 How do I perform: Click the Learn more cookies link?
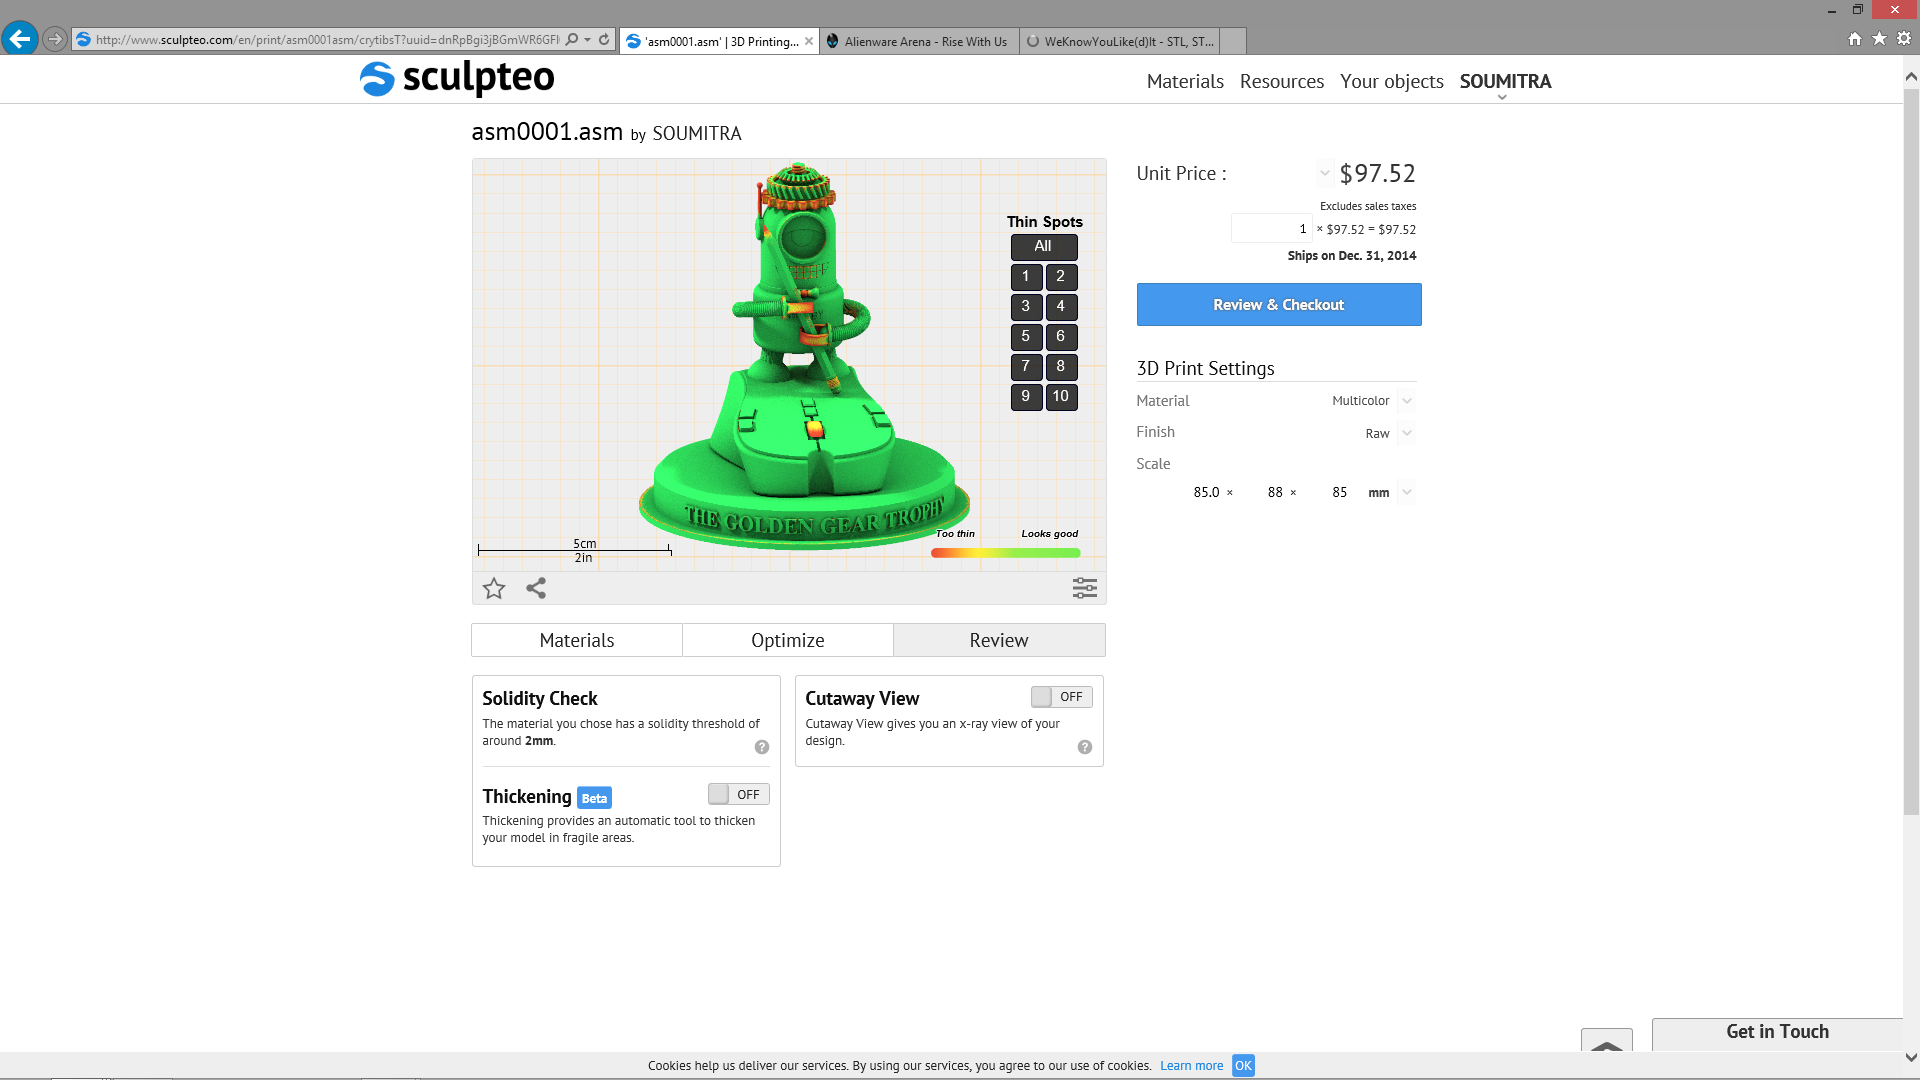1191,1066
